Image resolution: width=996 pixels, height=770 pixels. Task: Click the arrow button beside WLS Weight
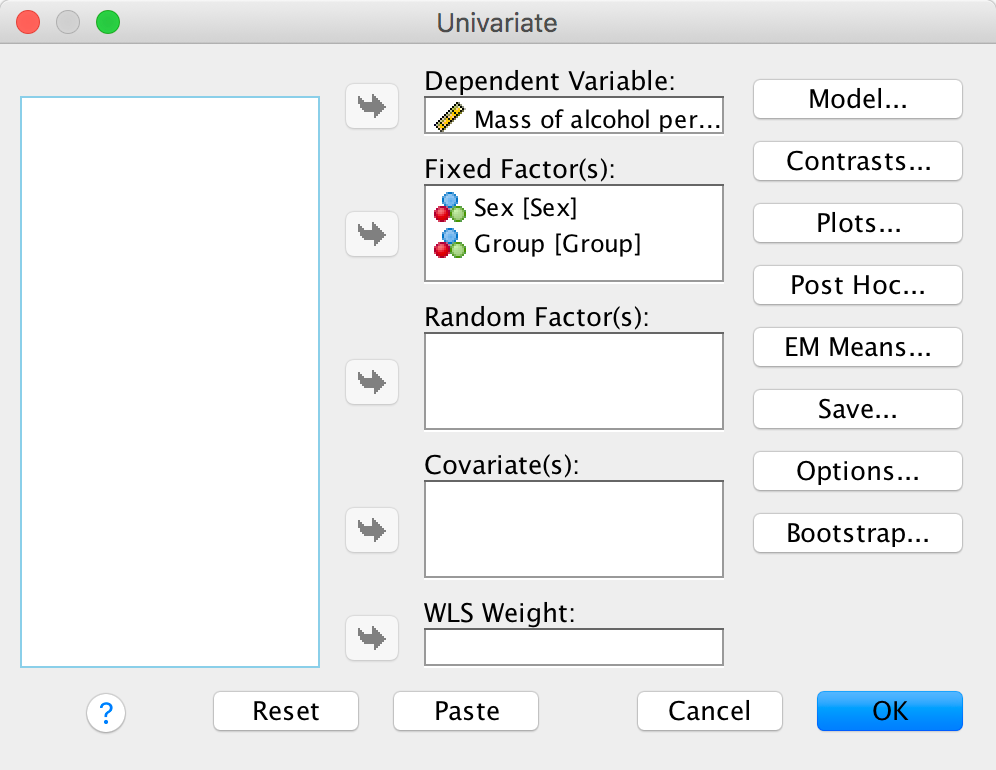tap(372, 638)
